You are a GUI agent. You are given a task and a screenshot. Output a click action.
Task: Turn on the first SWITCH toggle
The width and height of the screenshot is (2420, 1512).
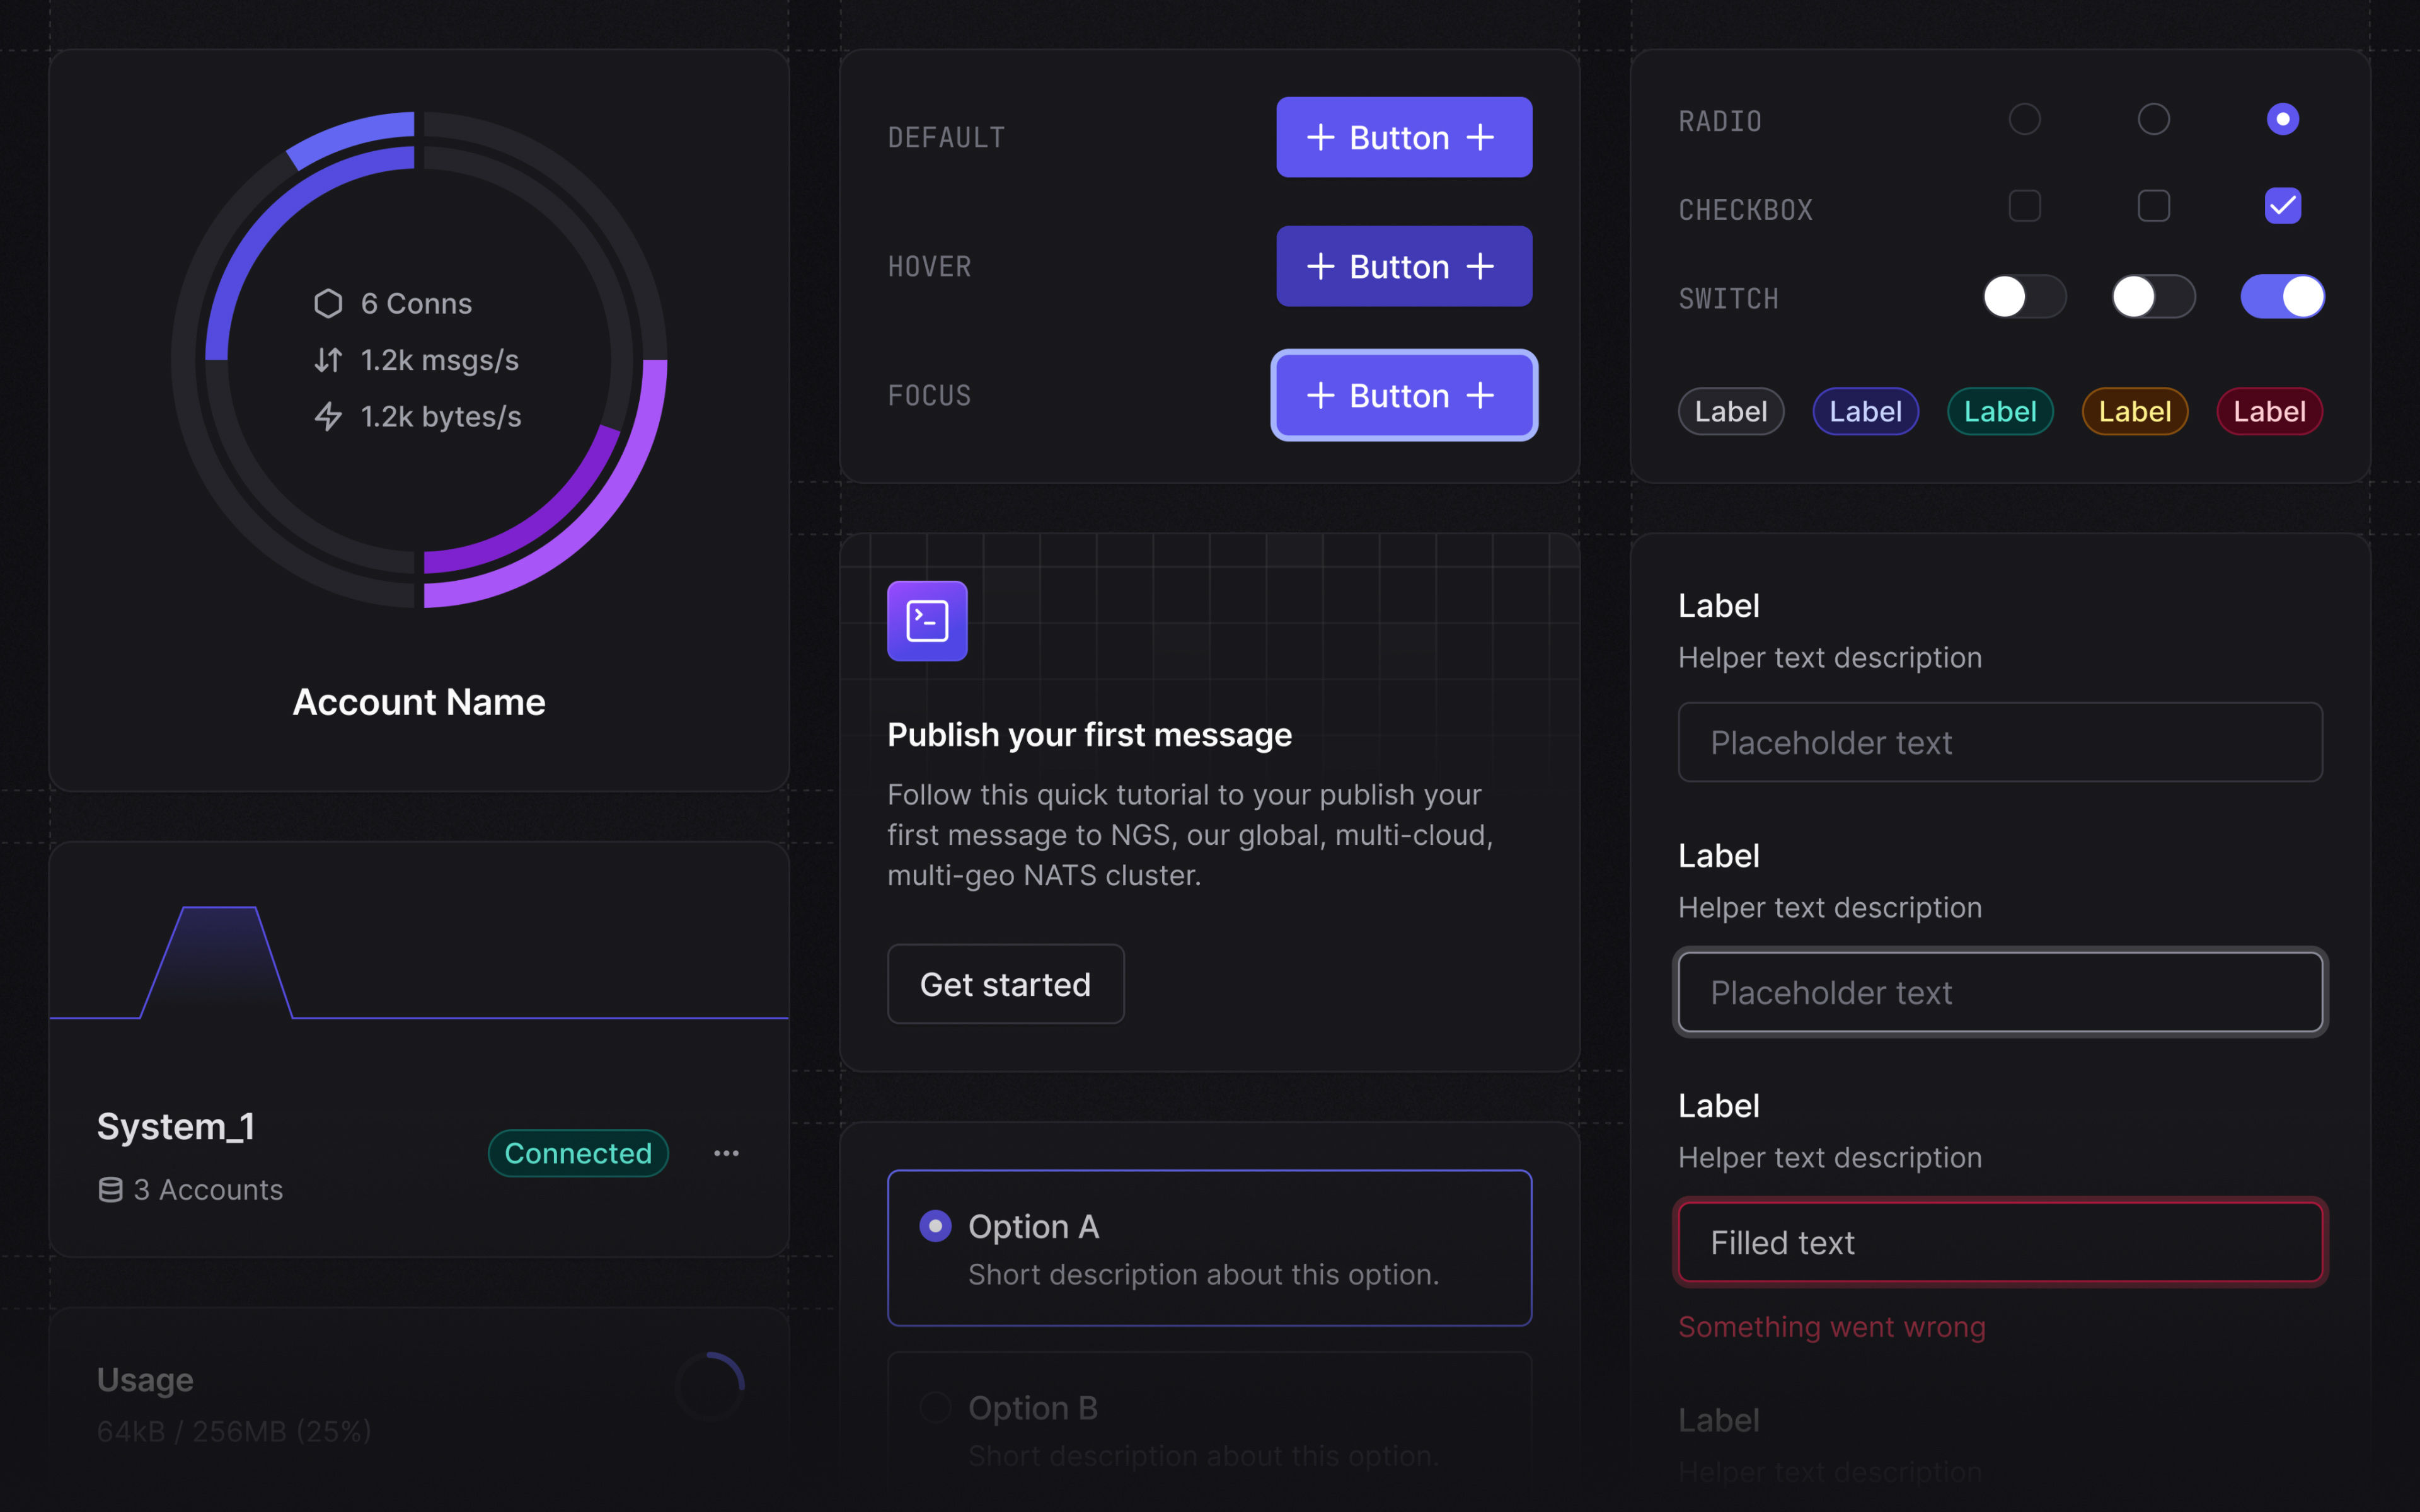pos(2025,297)
